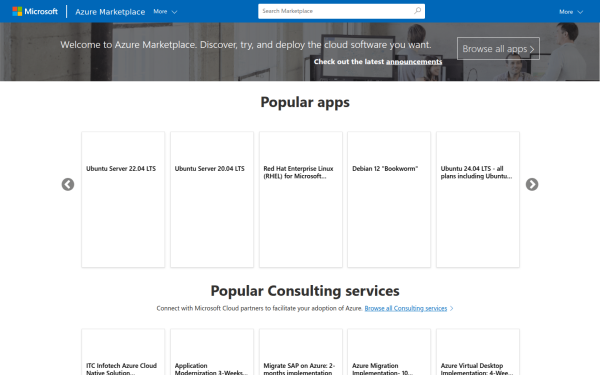Viewport: 600px width, 375px height.
Task: Open the latest announcements link
Action: point(414,62)
